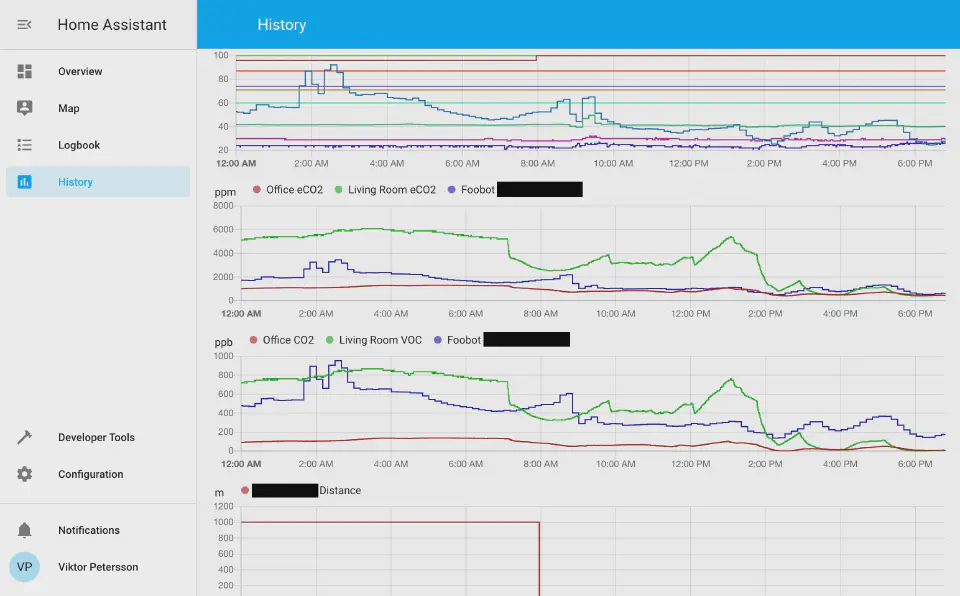Screen dimensions: 960x596
Task: Click the Overview dashboard icon
Action: (x=25, y=72)
